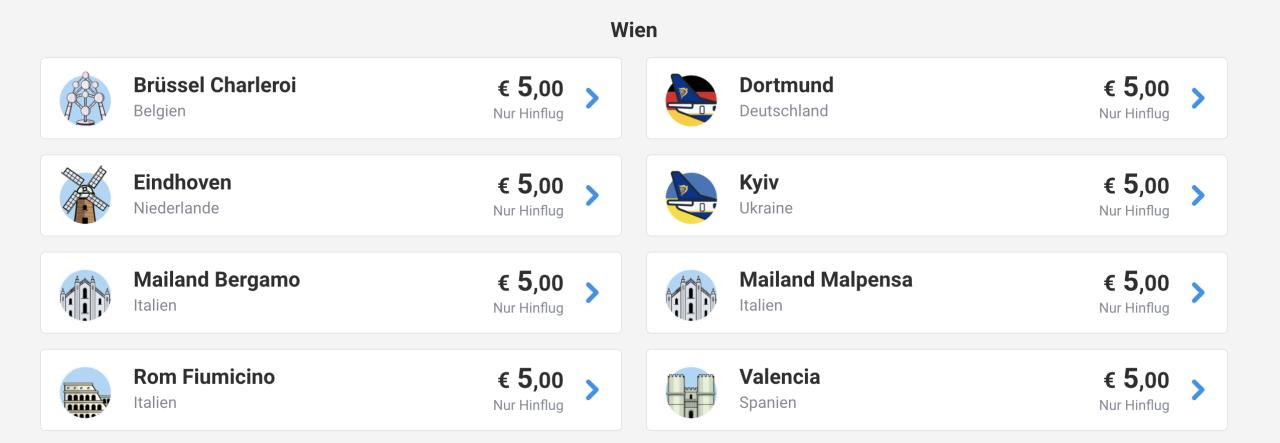Click the Rom Fiumicino arrow chevron
The width and height of the screenshot is (1280, 443).
point(592,390)
